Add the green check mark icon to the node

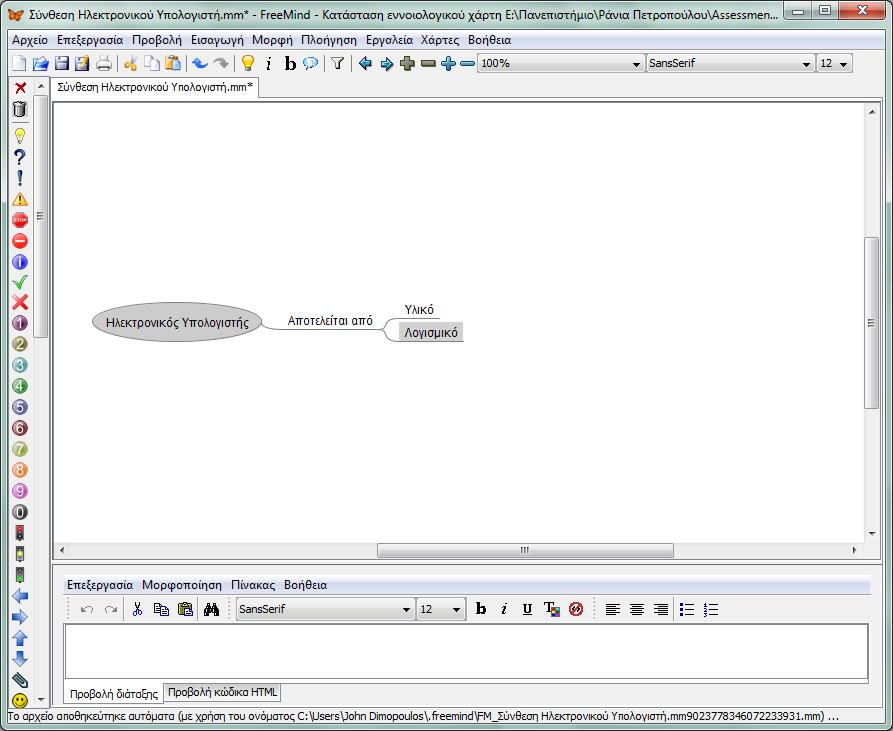[x=20, y=282]
